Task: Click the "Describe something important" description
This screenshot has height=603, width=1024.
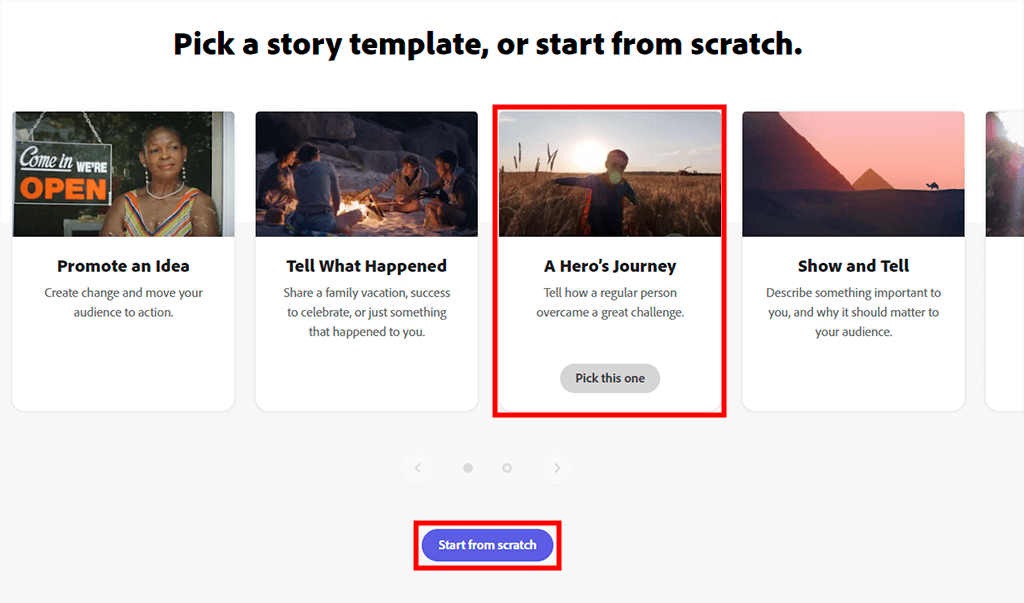Action: pos(853,312)
